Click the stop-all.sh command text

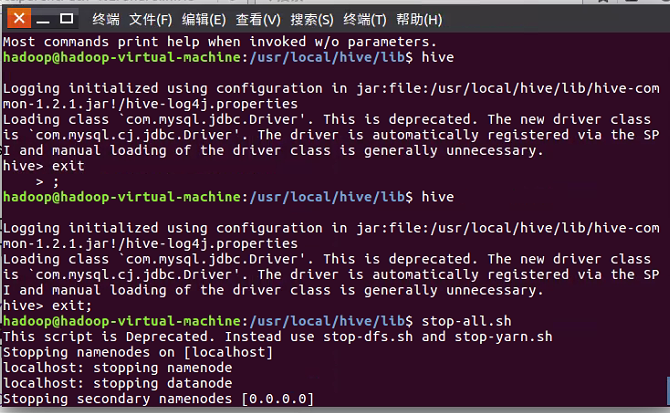click(466, 321)
